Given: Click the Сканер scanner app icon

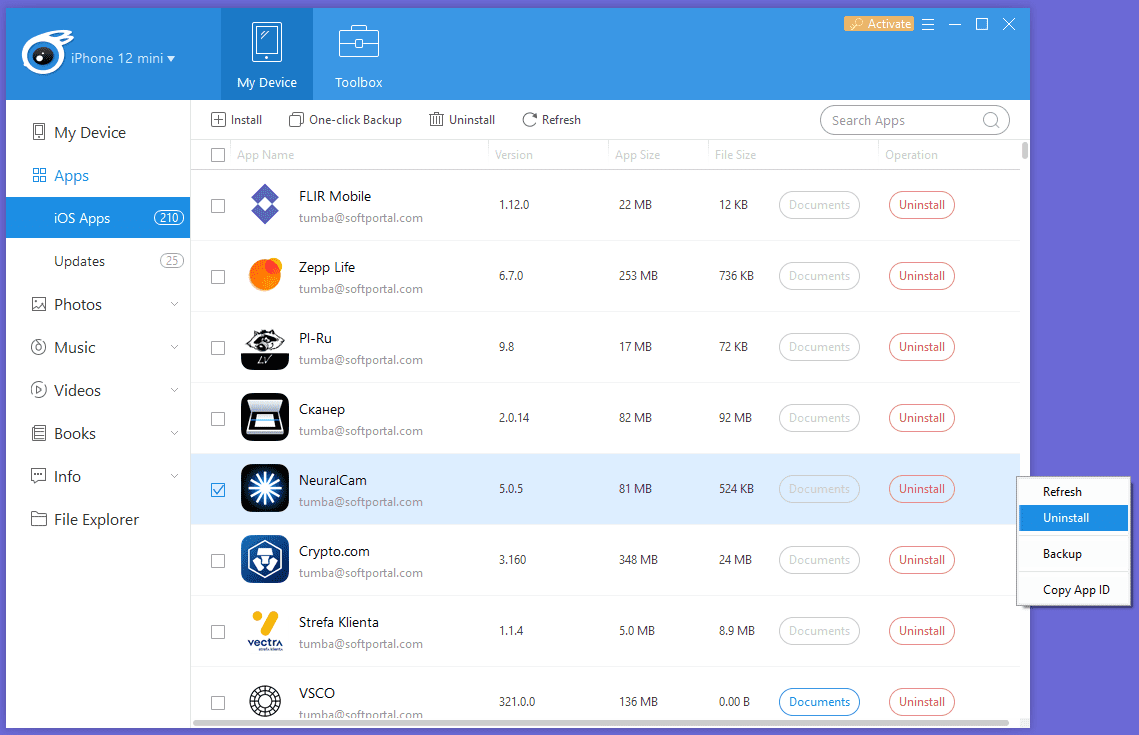Looking at the screenshot, I should [265, 418].
